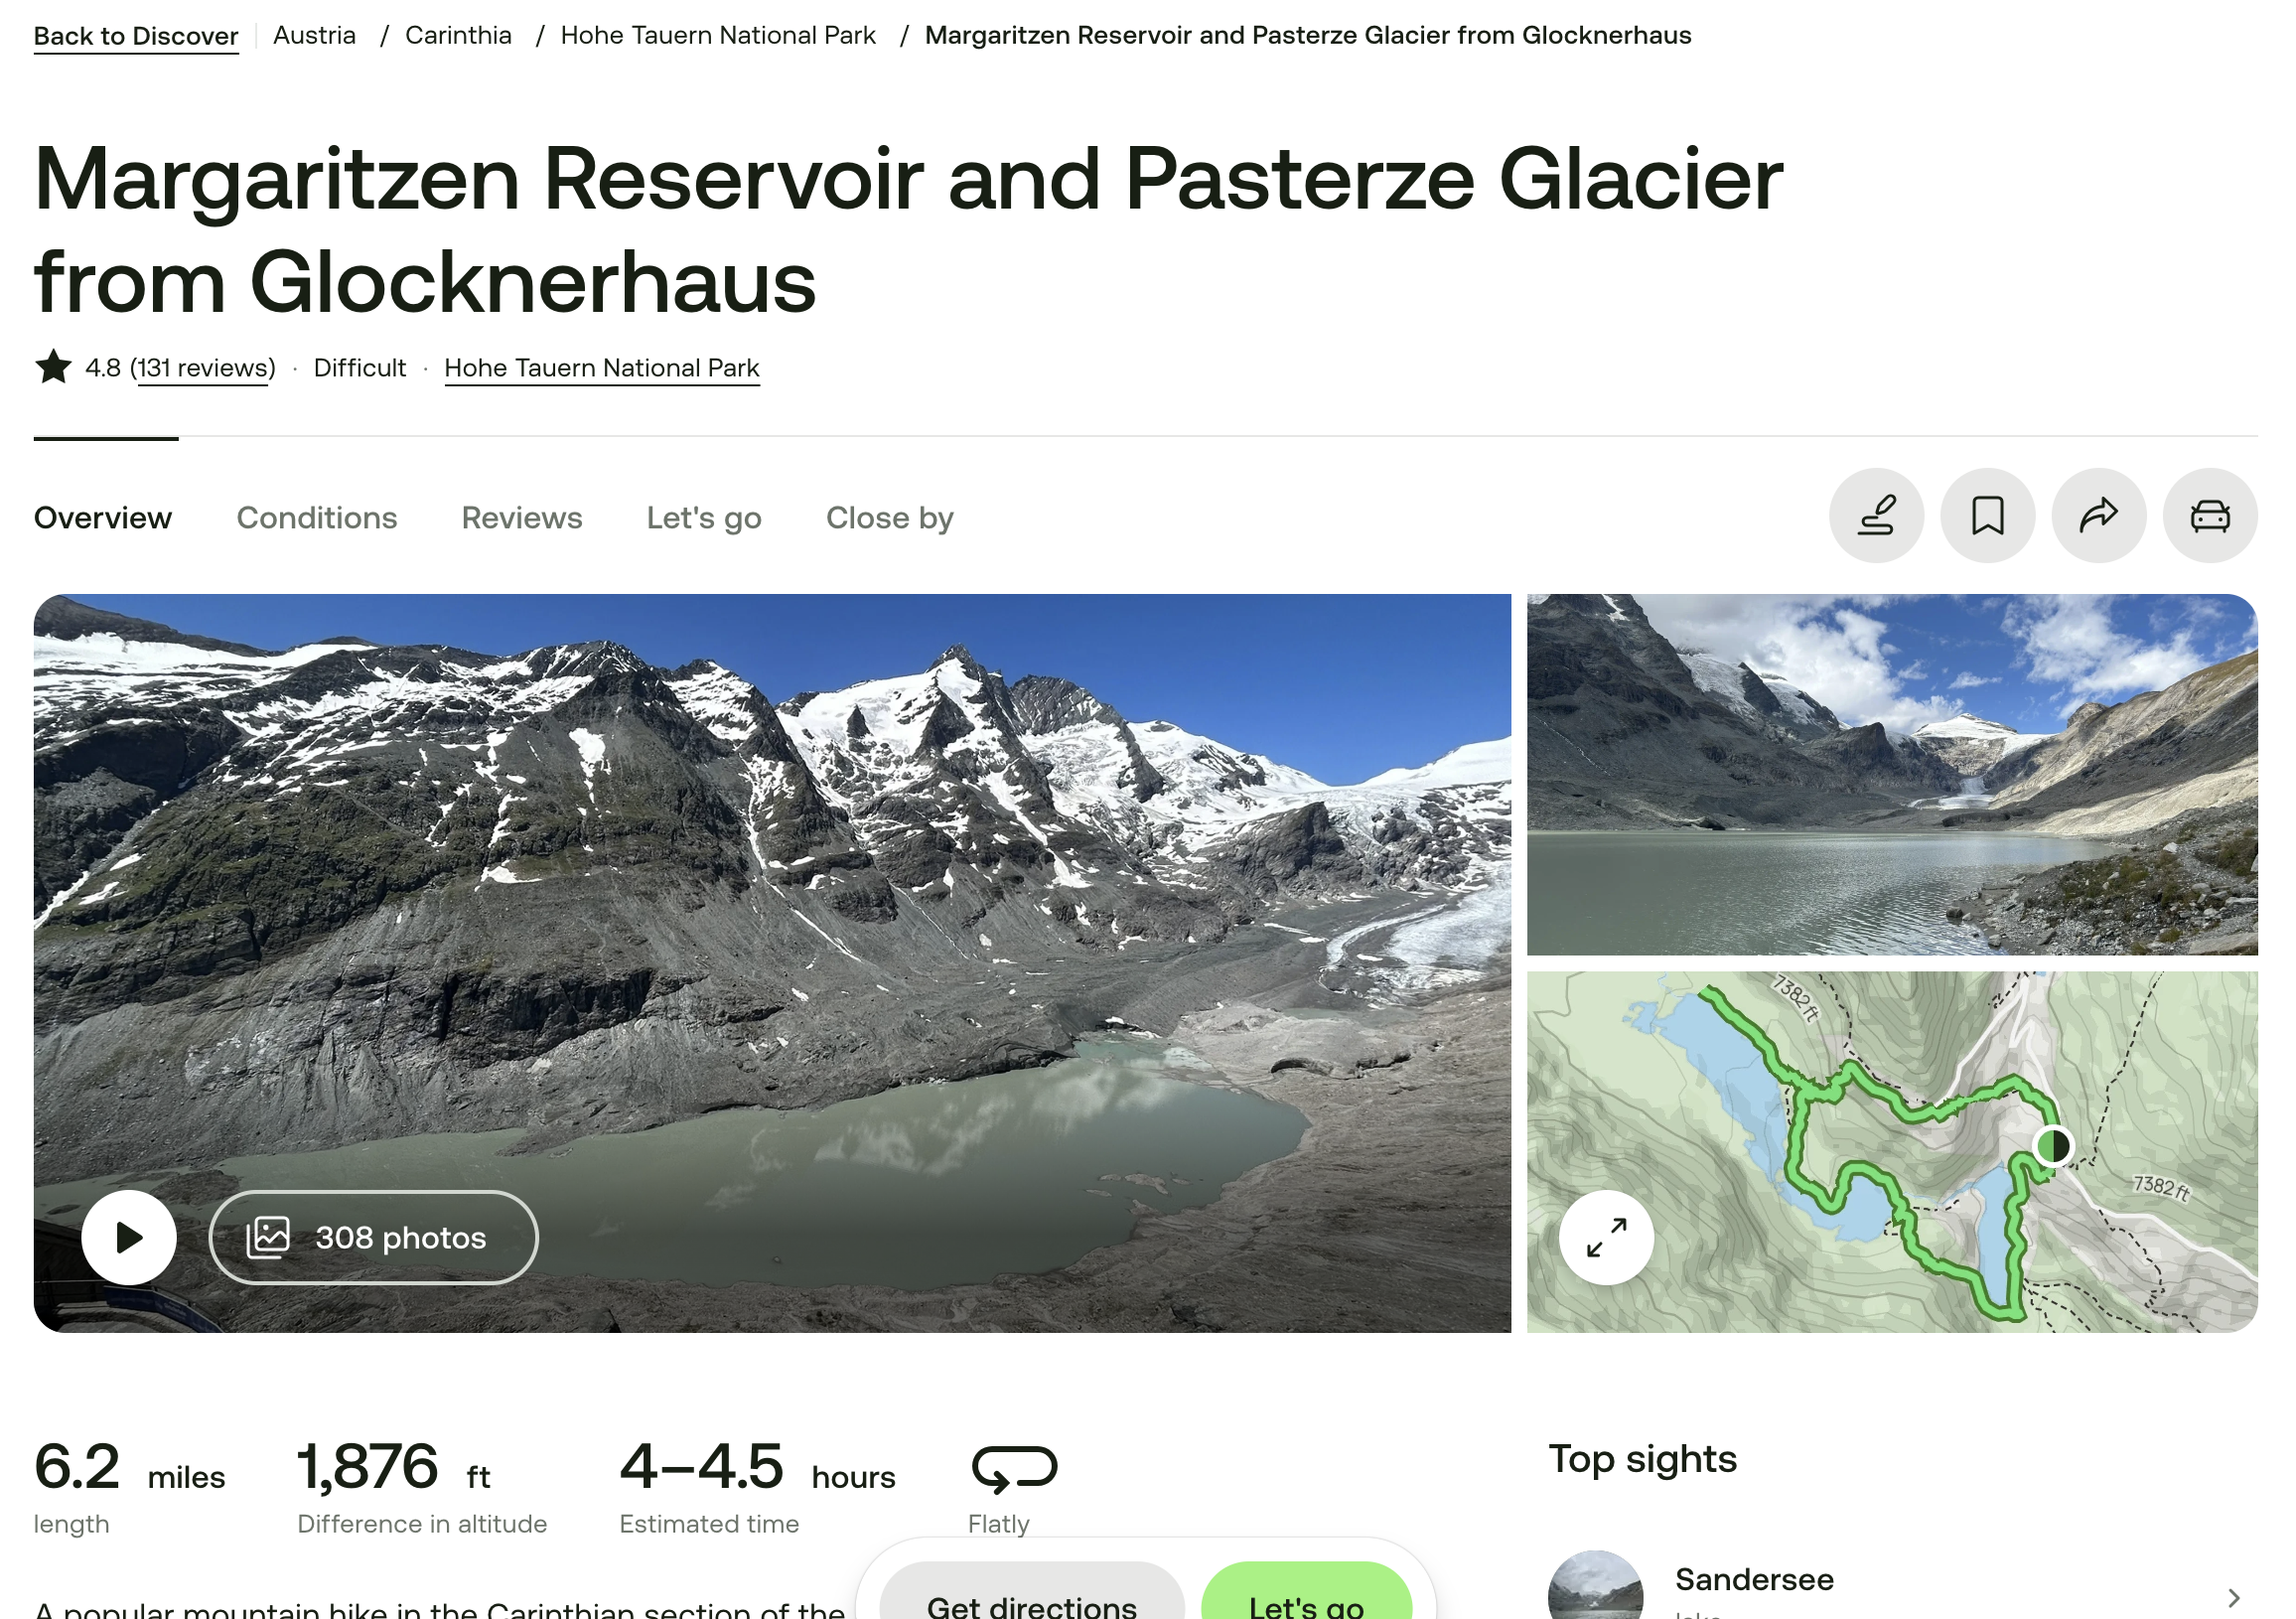Expand the trail map fullscreen
2296x1619 pixels.
tap(1606, 1237)
